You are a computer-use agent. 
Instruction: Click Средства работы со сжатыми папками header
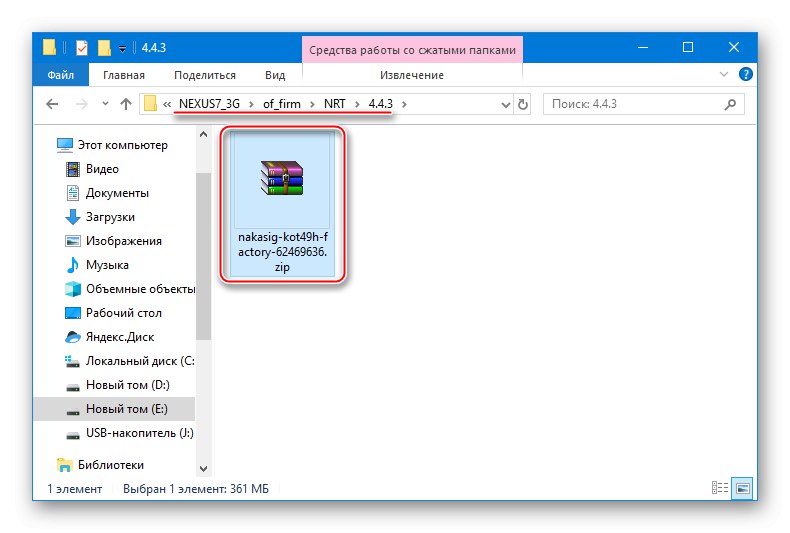(412, 50)
